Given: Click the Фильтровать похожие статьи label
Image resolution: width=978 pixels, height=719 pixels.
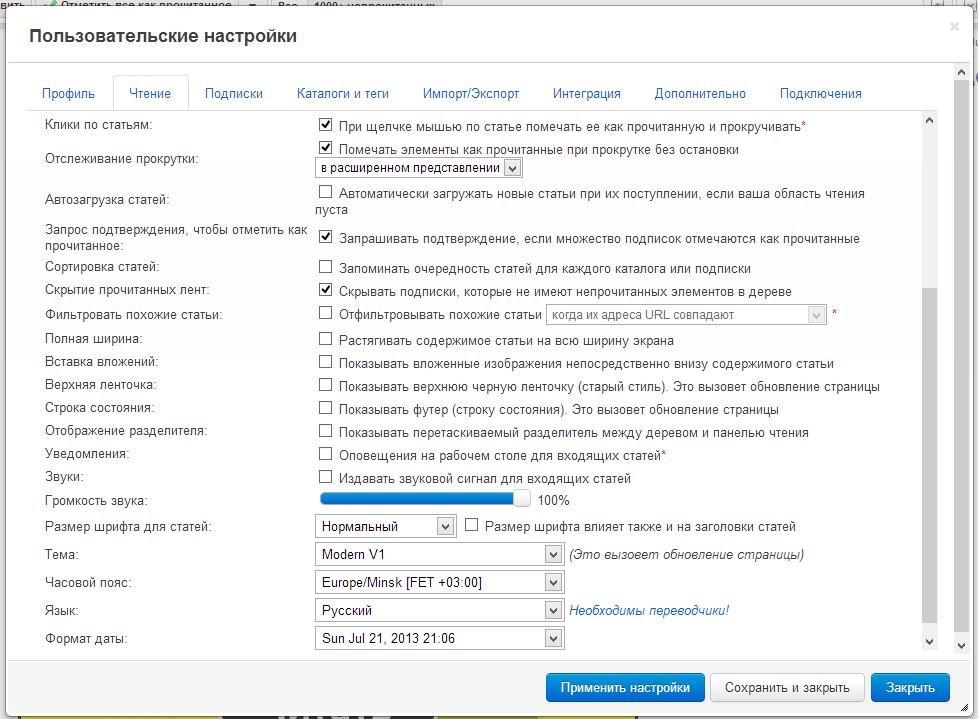Looking at the screenshot, I should coord(133,315).
